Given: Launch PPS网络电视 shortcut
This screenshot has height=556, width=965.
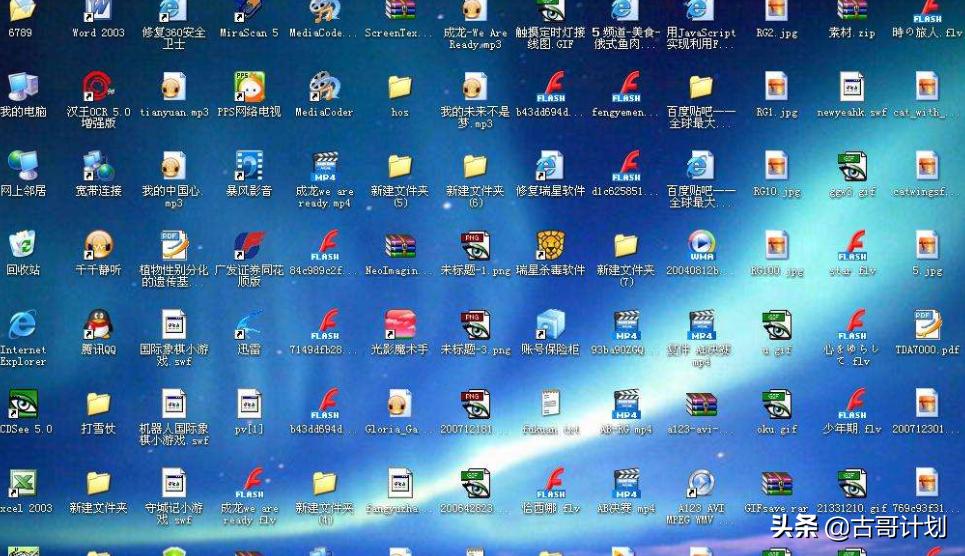Looking at the screenshot, I should (249, 87).
